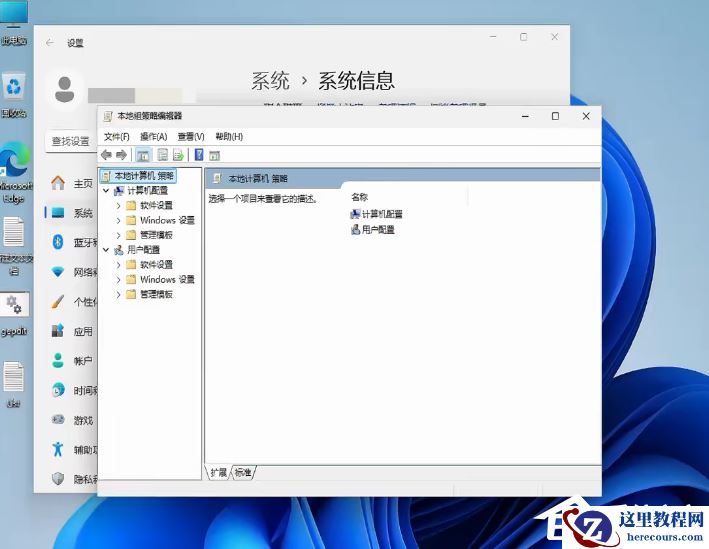Open 游戏 section in Settings sidebar
The image size is (709, 549).
pos(71,420)
